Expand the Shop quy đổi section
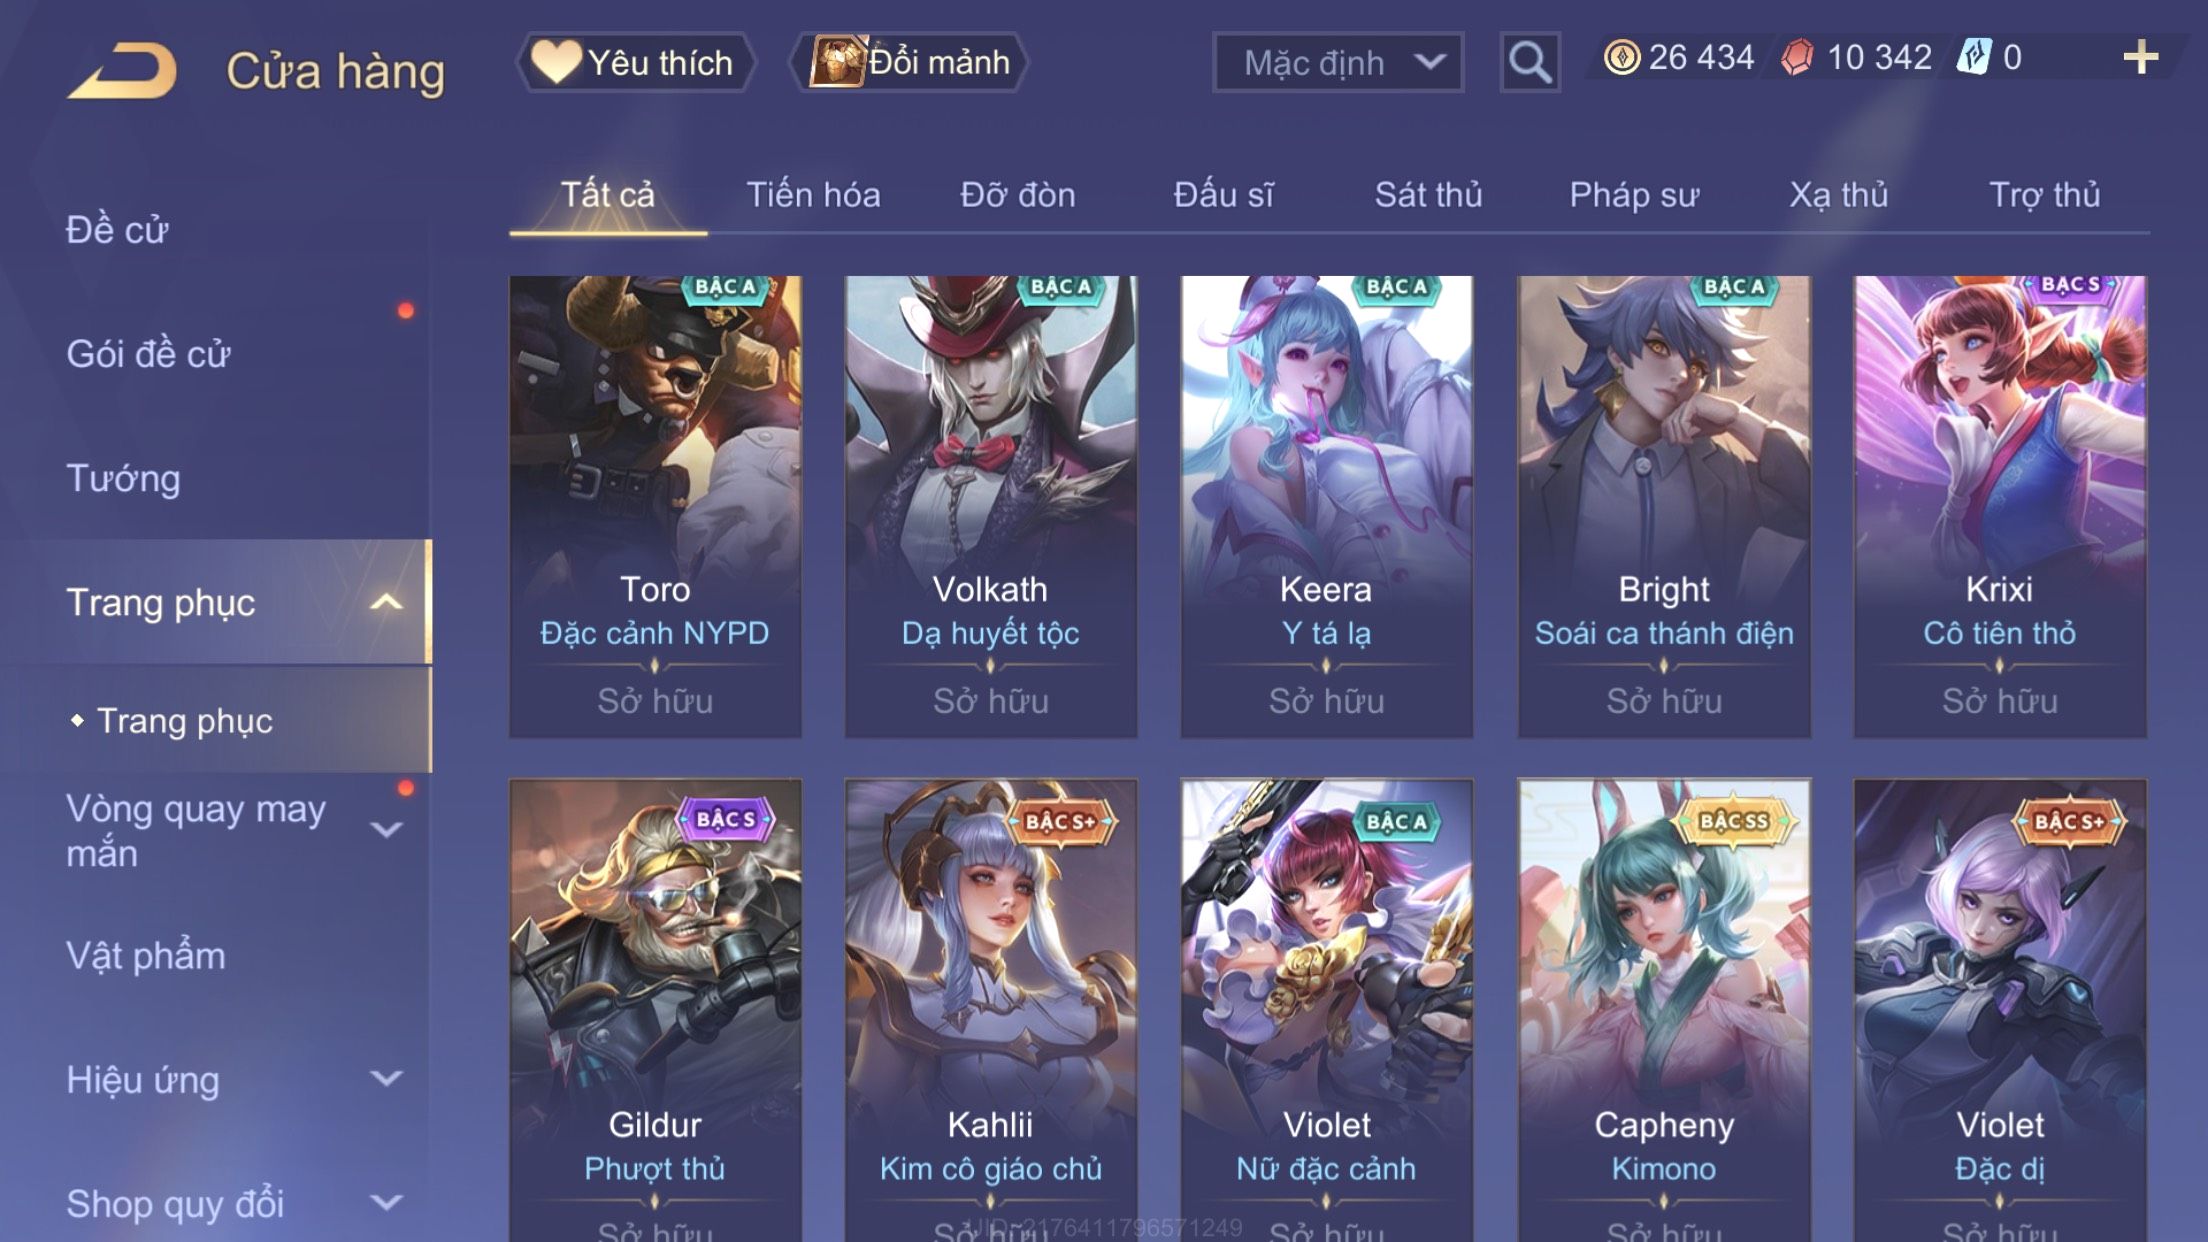2208x1242 pixels. pos(386,1203)
